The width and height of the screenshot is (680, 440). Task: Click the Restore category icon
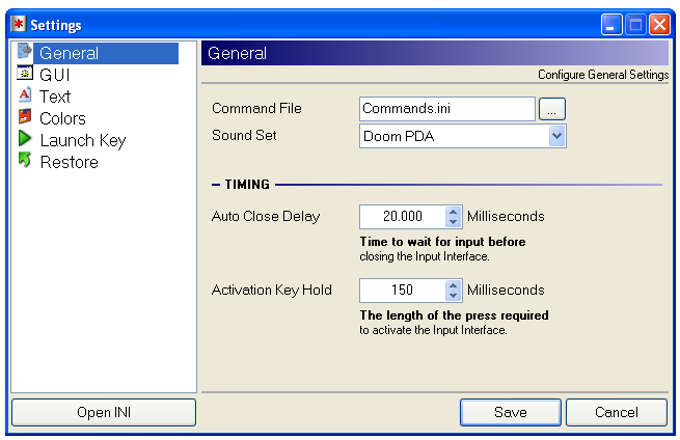[x=25, y=160]
